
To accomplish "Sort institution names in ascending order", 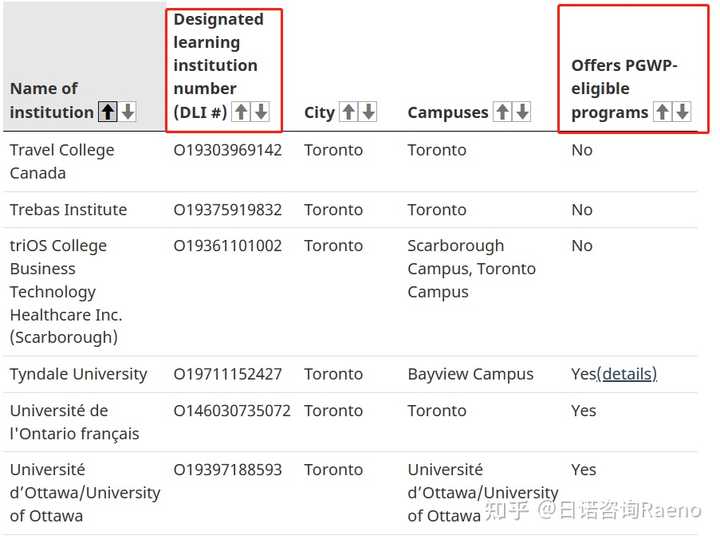I will (107, 112).
